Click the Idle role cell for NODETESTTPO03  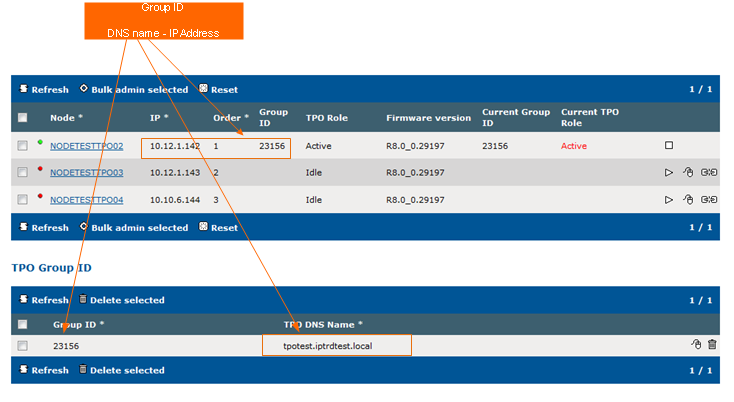pos(314,173)
